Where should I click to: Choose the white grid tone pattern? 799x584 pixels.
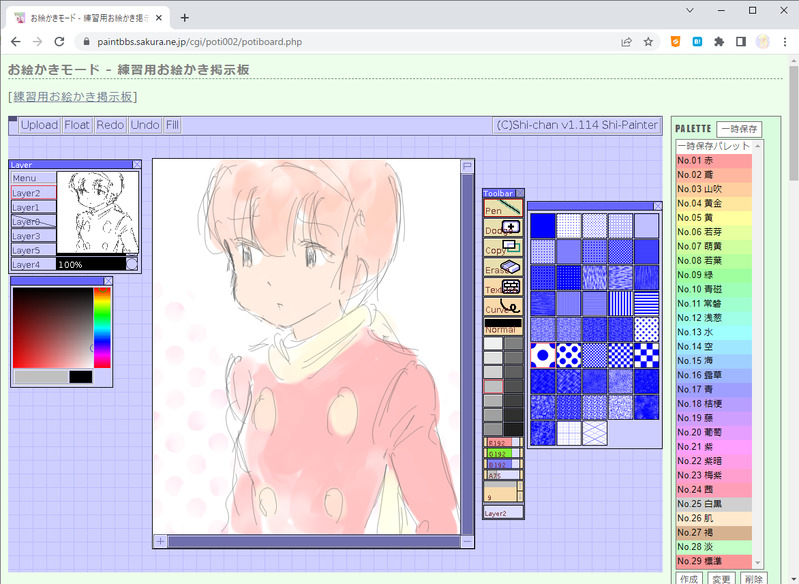[x=569, y=433]
